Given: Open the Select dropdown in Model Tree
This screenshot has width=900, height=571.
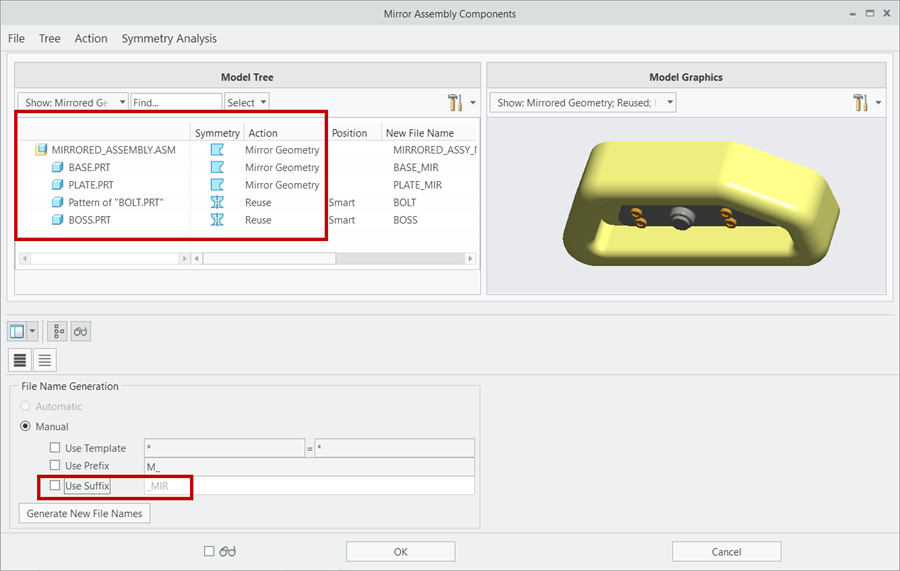Looking at the screenshot, I should coord(246,103).
